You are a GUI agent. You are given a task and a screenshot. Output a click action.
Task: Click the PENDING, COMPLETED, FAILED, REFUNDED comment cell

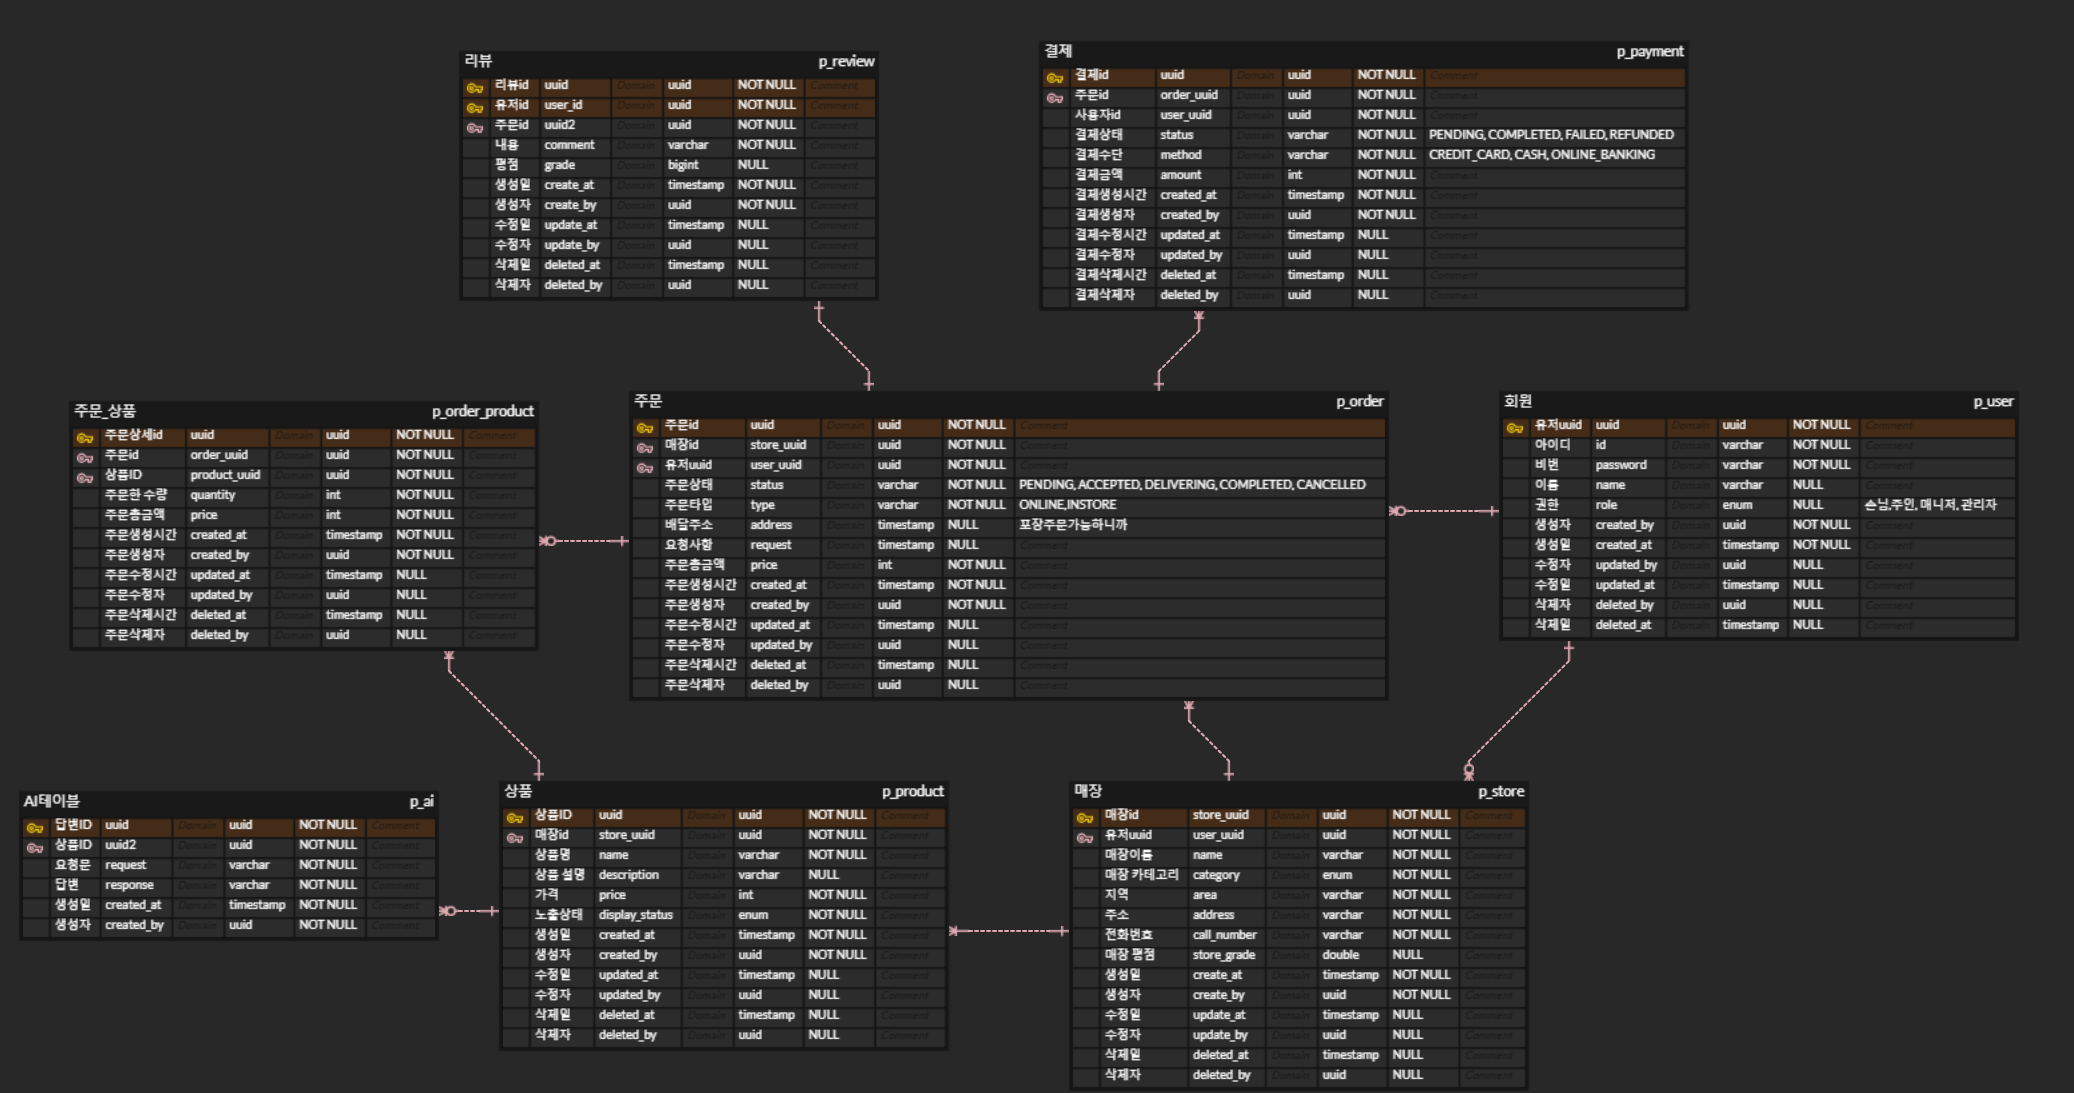1550,135
